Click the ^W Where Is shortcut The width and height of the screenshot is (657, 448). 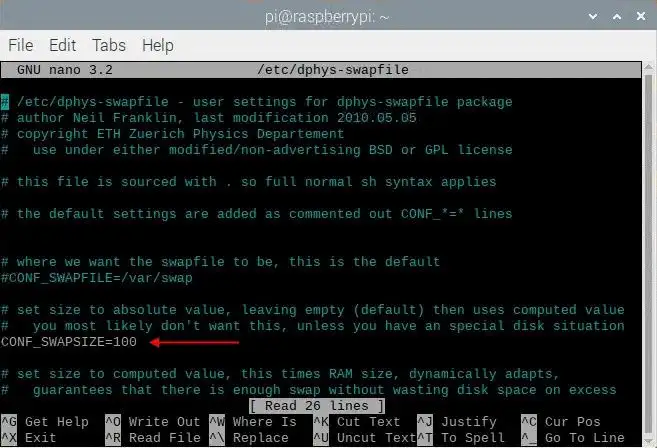[x=253, y=422]
